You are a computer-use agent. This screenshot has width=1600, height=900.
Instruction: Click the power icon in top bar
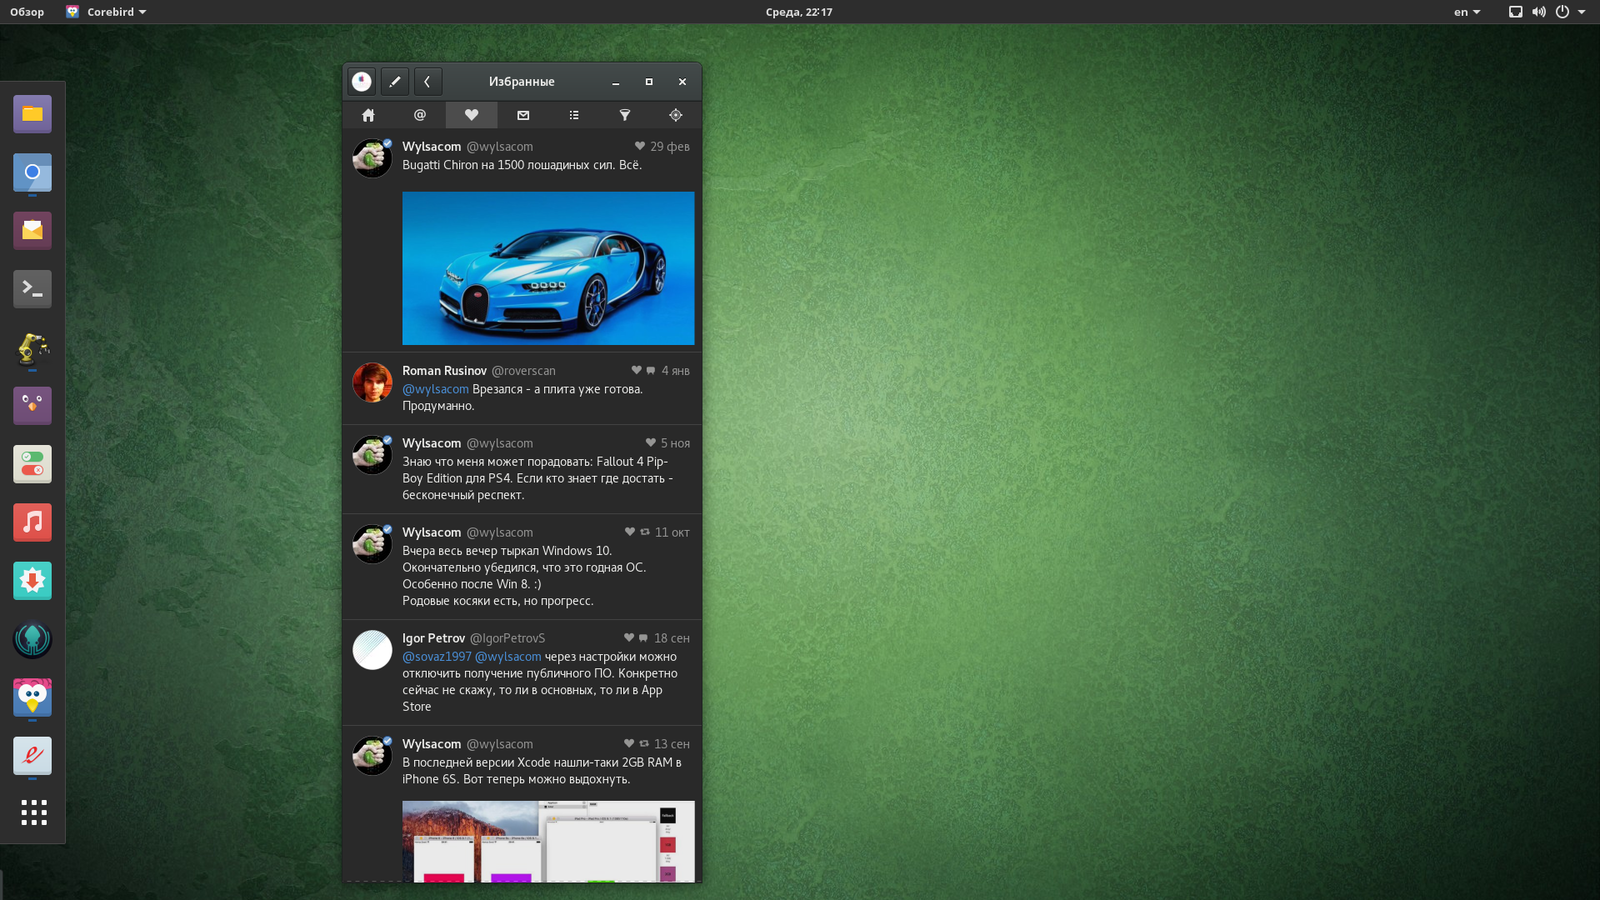1562,12
